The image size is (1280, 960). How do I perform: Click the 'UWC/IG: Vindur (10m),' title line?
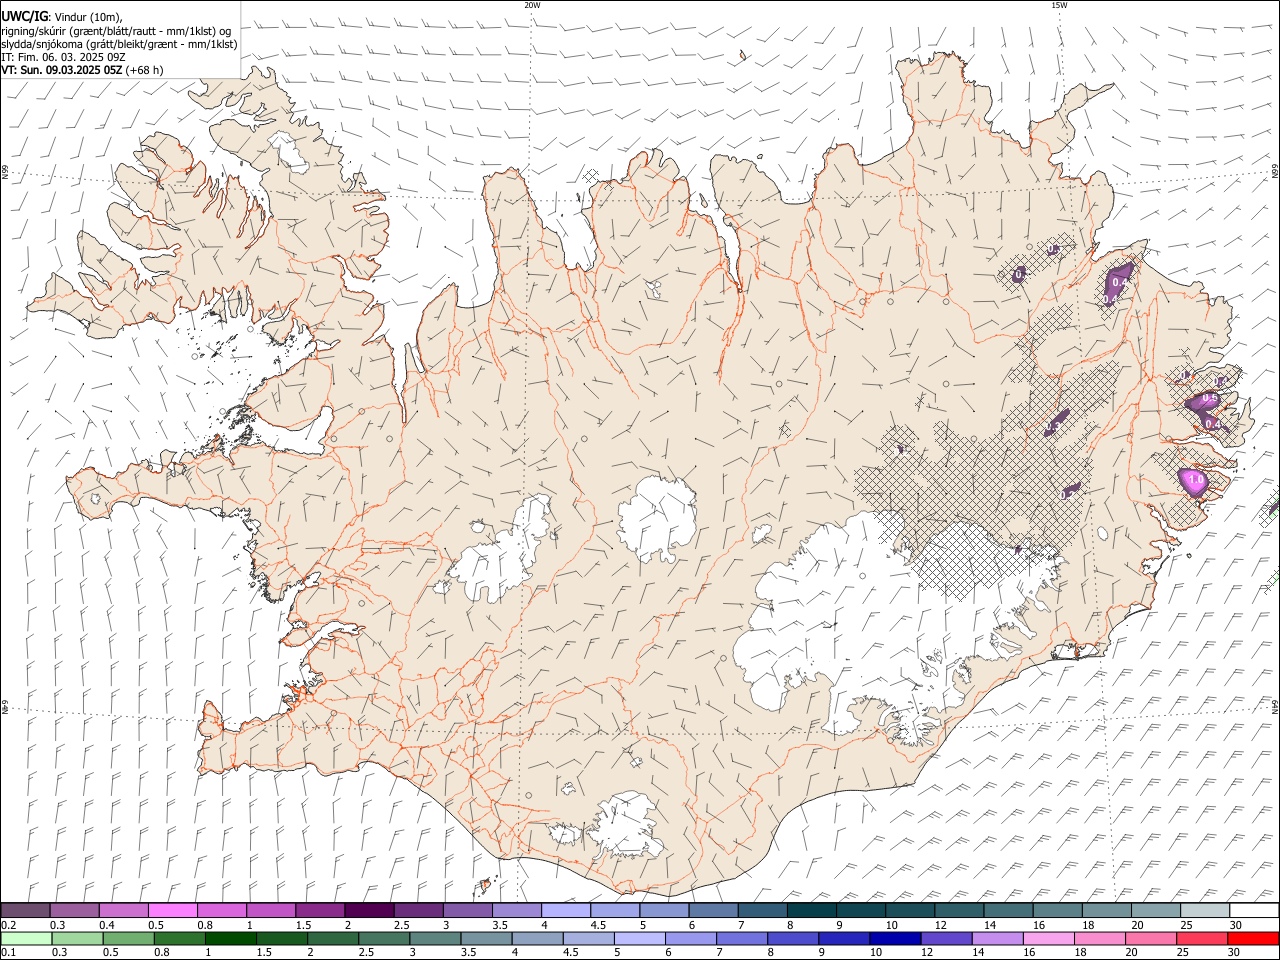(x=62, y=17)
